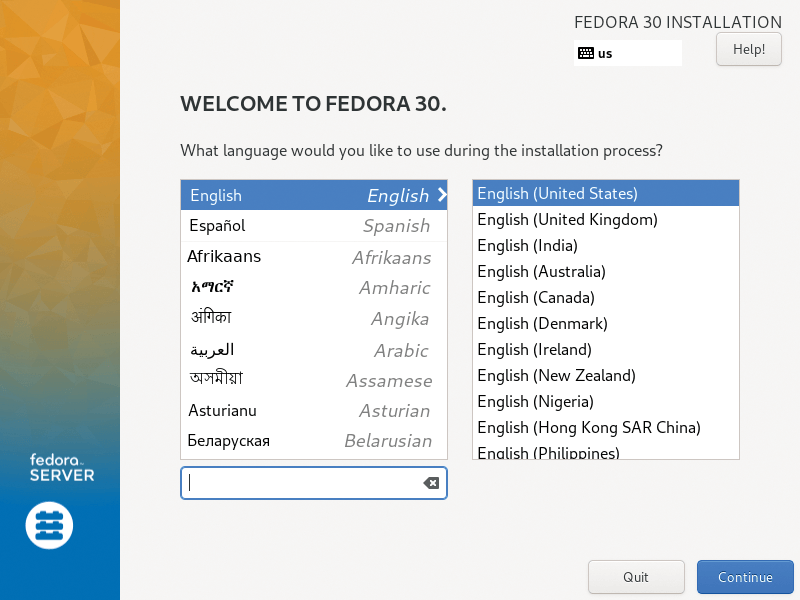Viewport: 800px width, 600px height.
Task: Select the Assamese language row
Action: pos(314,380)
